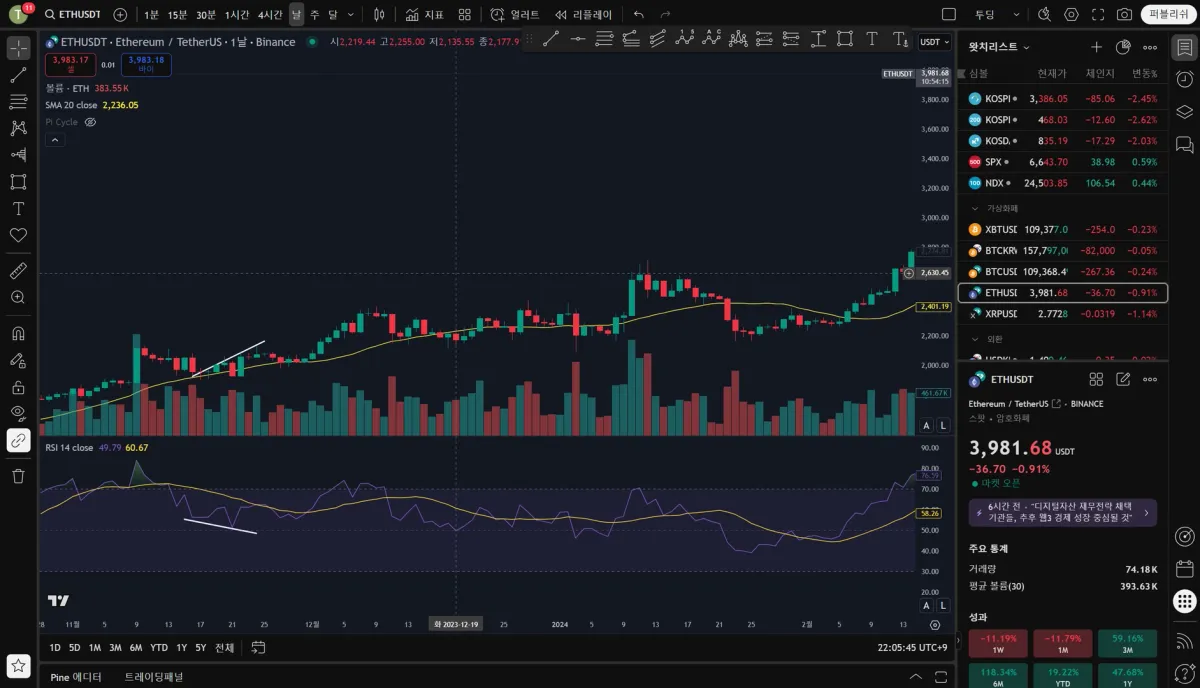This screenshot has width=1200, height=688.
Task: Expand the timeframe dropdown arrow
Action: coord(351,15)
